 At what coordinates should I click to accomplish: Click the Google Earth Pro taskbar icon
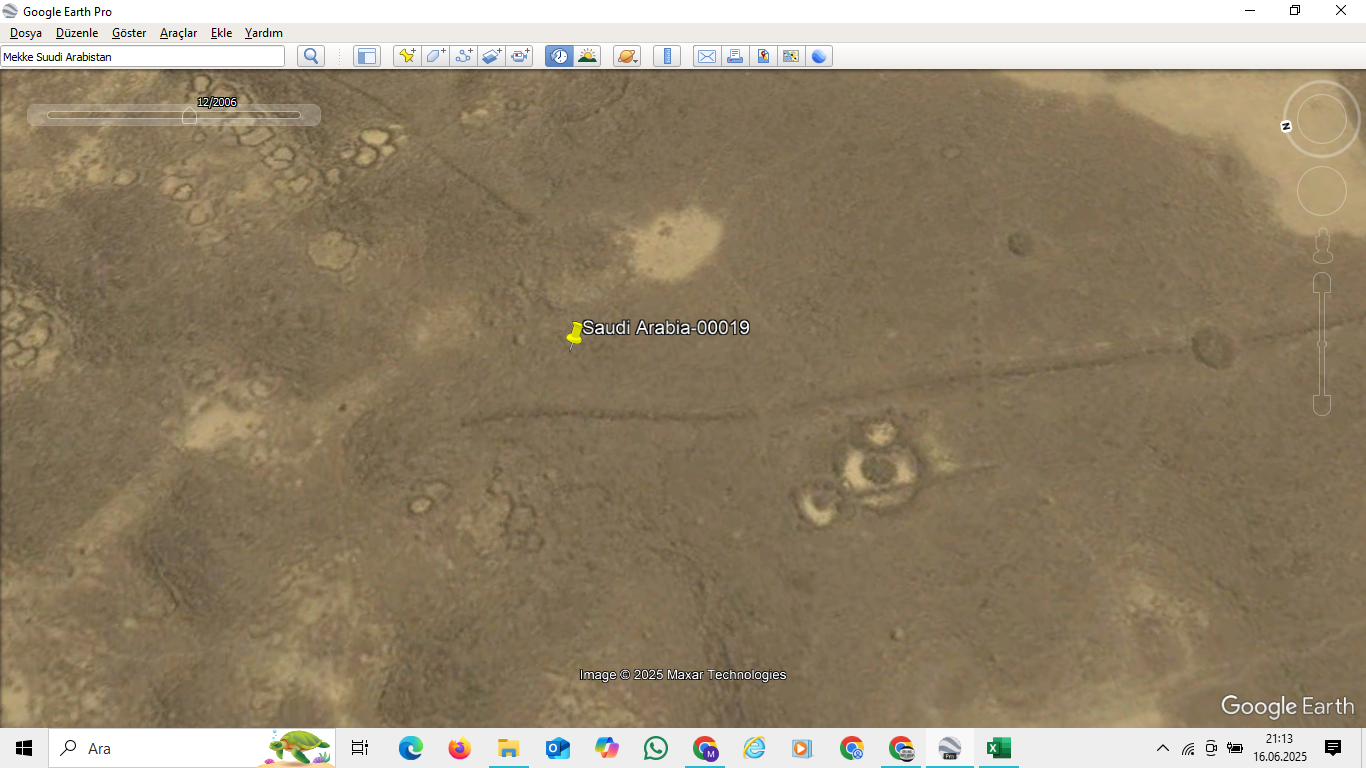[949, 748]
